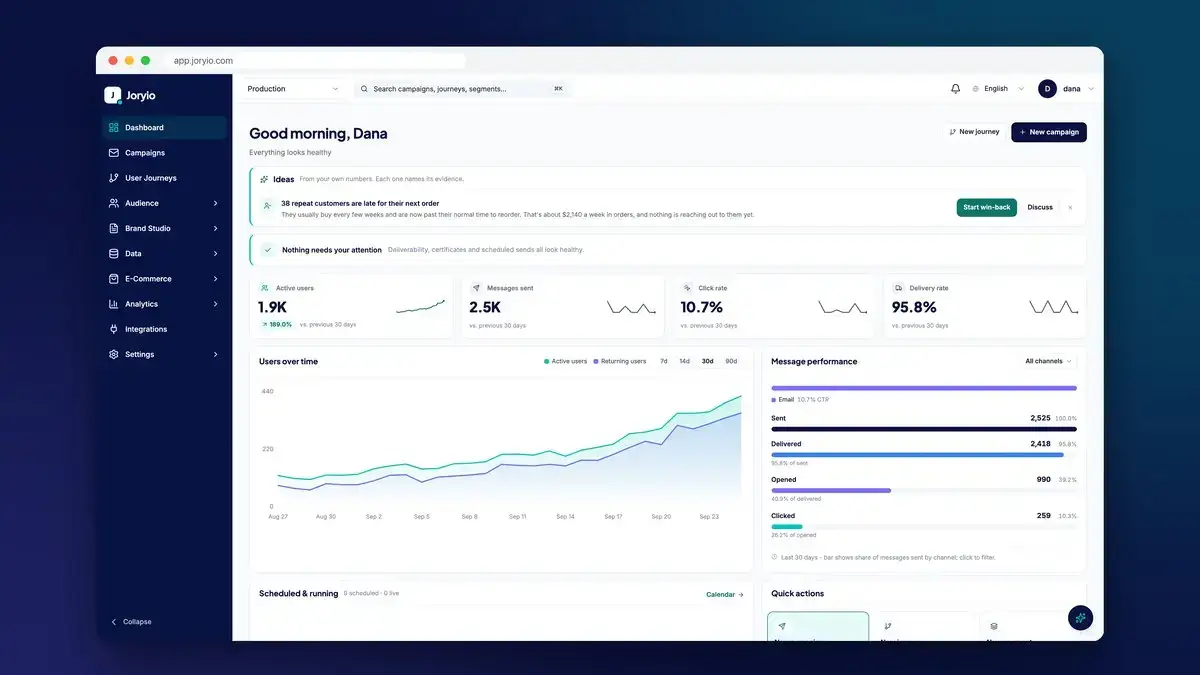
Task: Click the Messages sent sparkline chart
Action: (x=631, y=307)
